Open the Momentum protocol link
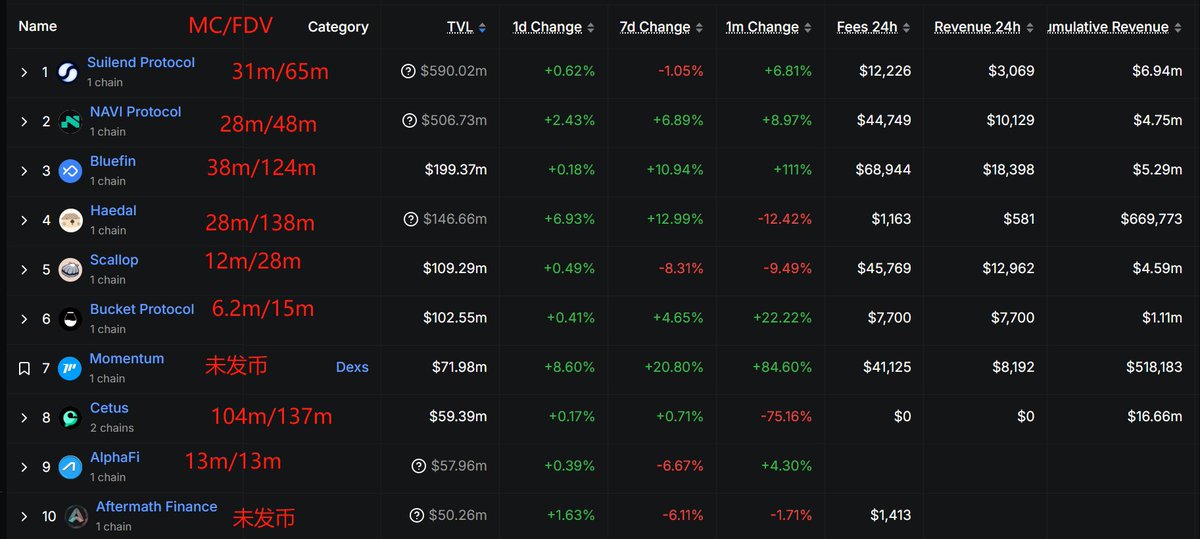1200x539 pixels. [x=127, y=358]
